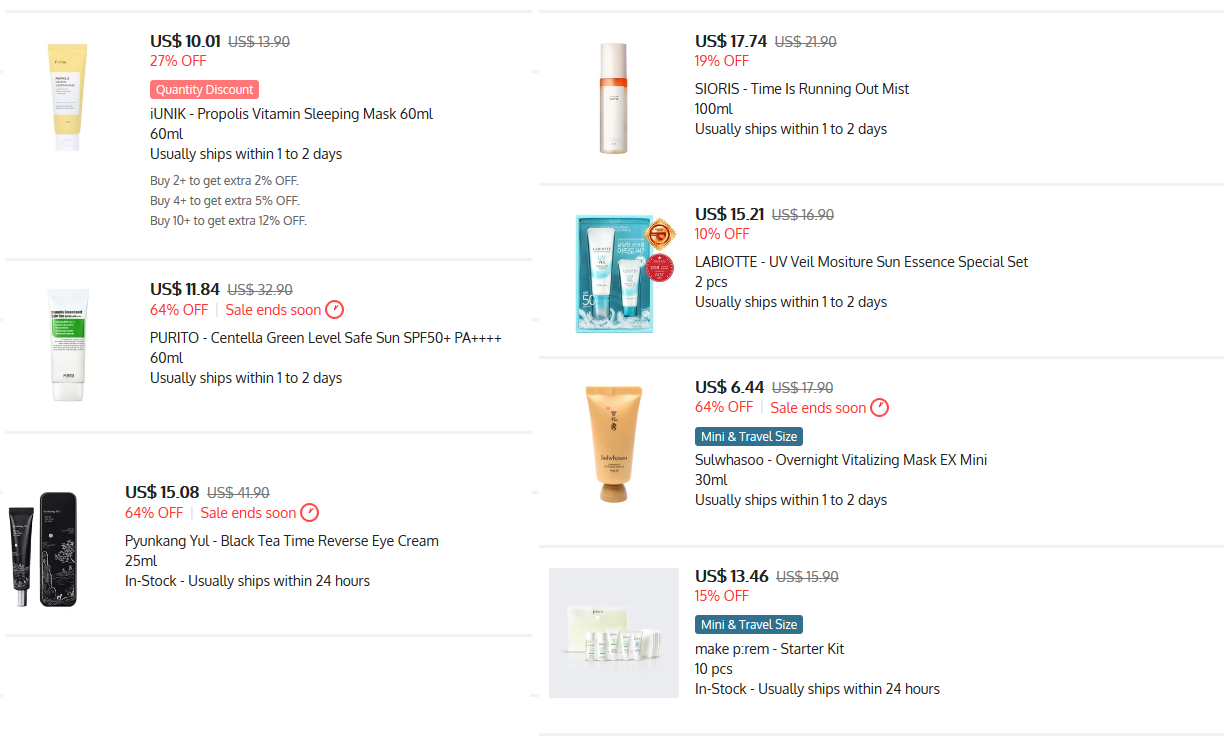Open the Sulwhasoo mask tube image
The height and width of the screenshot is (746, 1224).
[613, 443]
